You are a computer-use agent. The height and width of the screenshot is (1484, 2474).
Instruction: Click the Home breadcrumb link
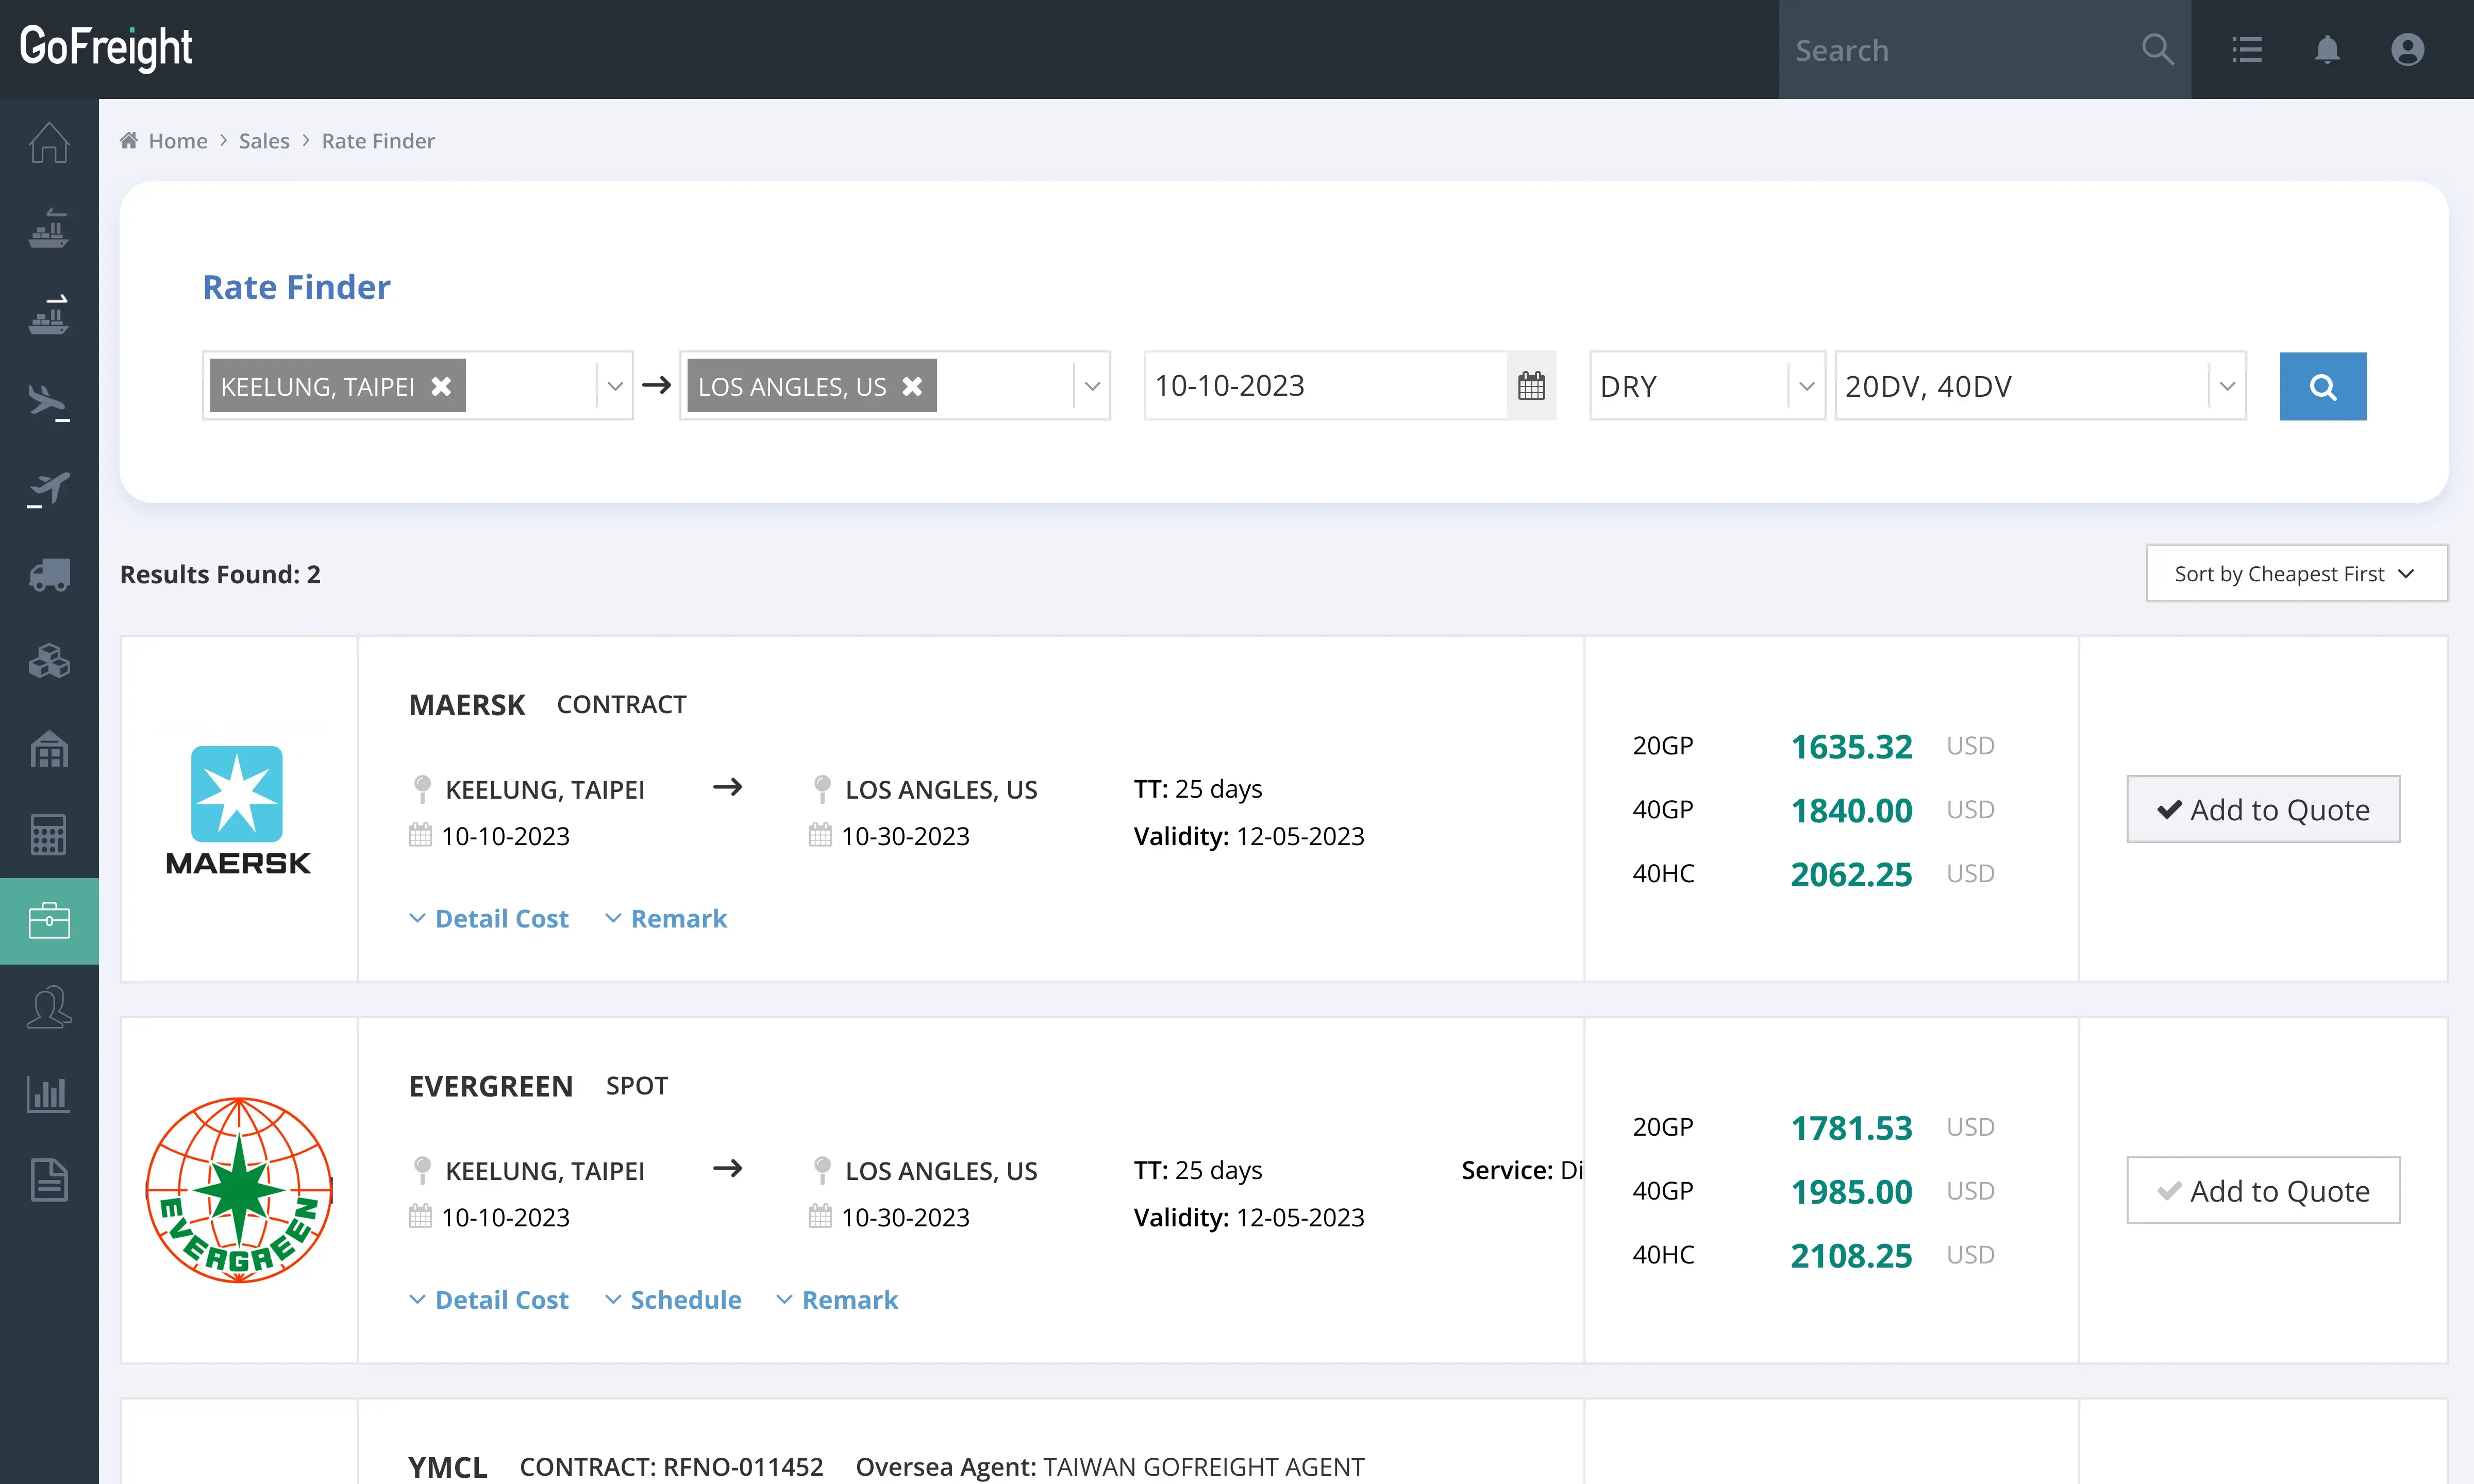[x=177, y=141]
